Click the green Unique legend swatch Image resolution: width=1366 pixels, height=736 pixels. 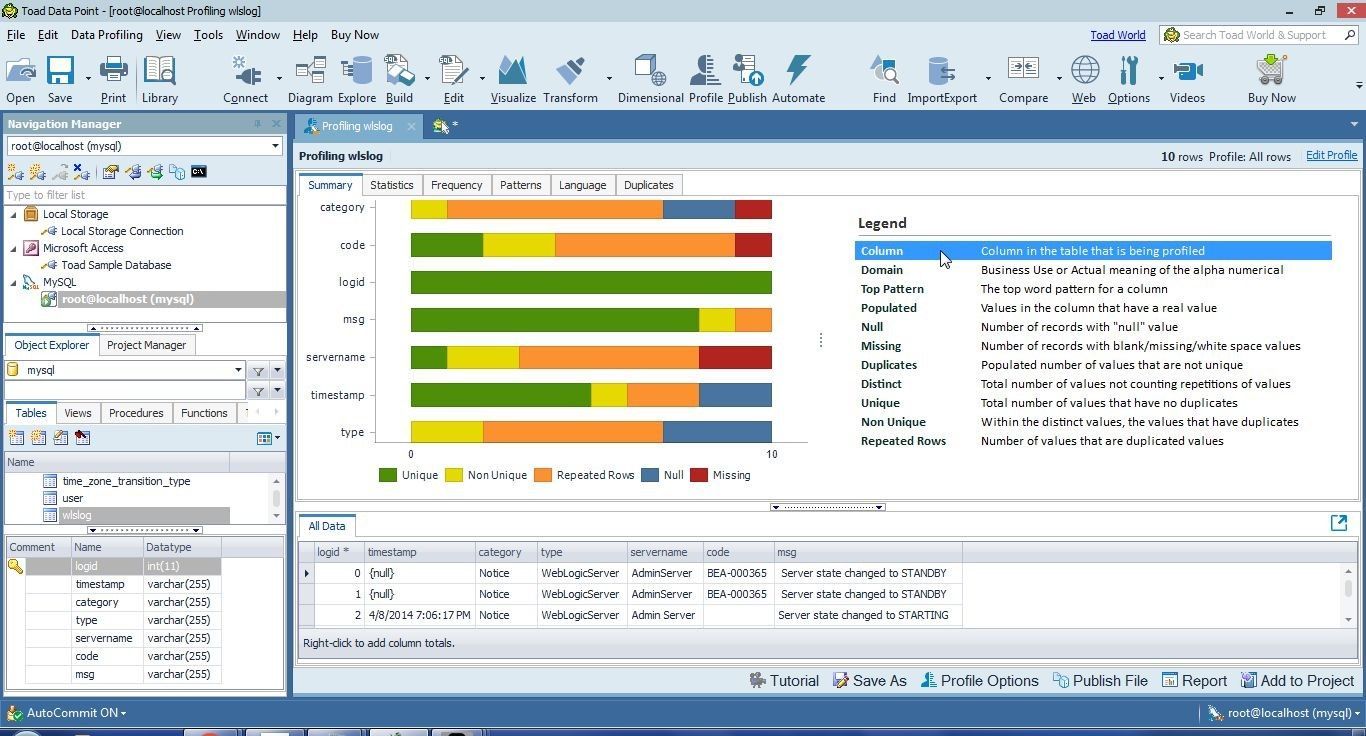(x=388, y=475)
